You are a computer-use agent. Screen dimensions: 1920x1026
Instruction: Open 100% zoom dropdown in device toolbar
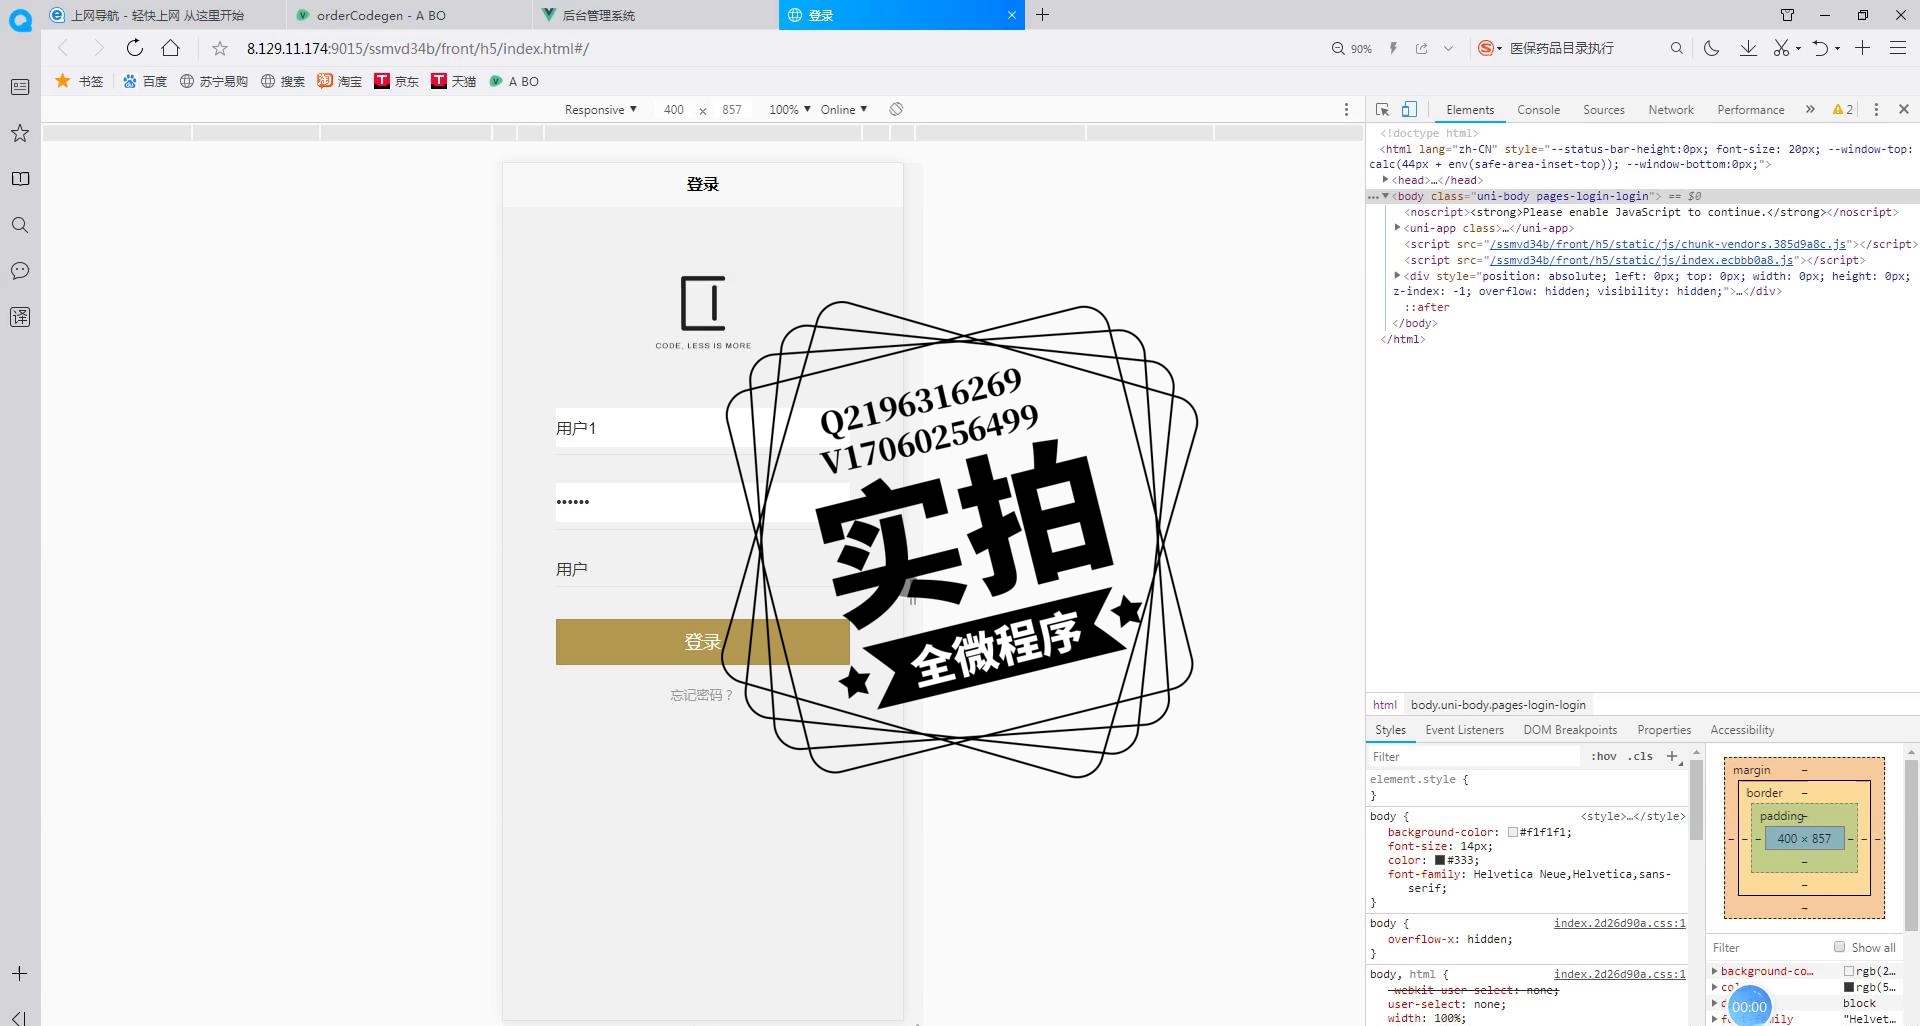(x=790, y=110)
